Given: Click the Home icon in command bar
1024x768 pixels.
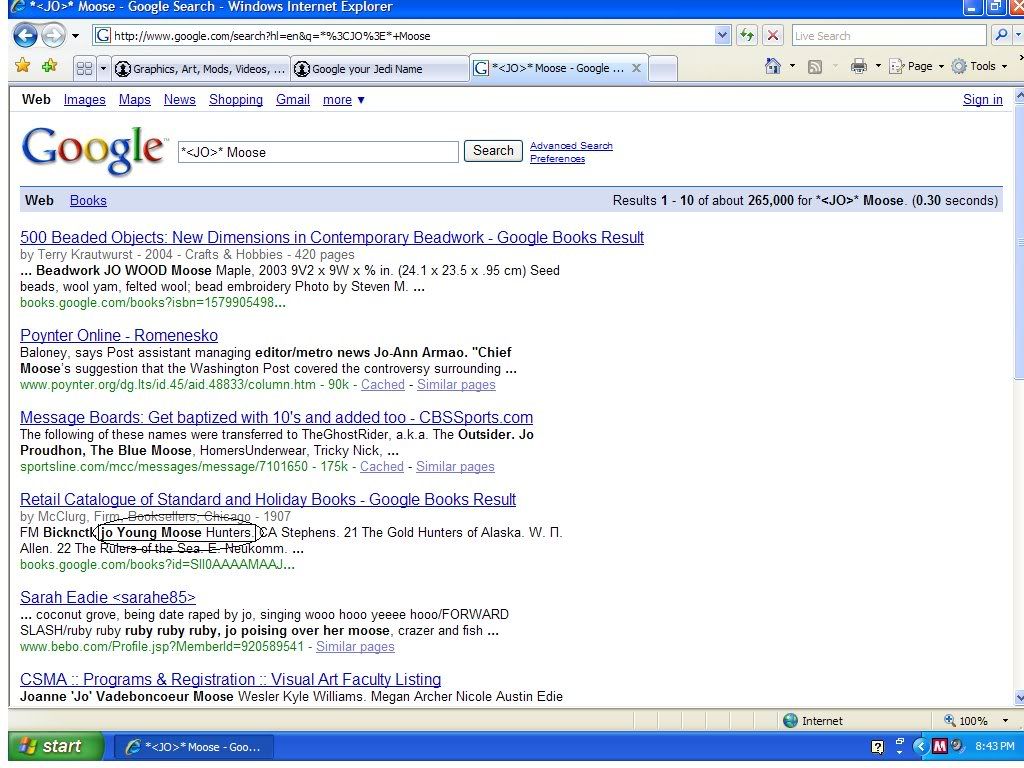Looking at the screenshot, I should [x=773, y=66].
